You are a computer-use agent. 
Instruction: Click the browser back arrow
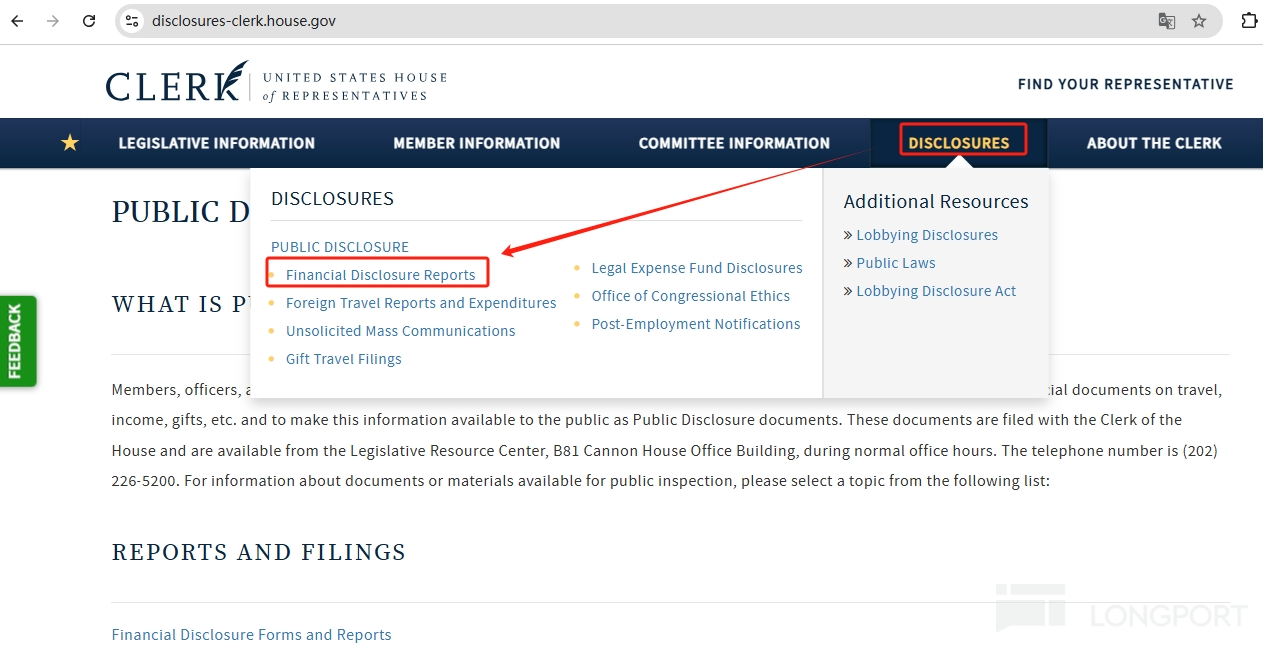click(17, 21)
